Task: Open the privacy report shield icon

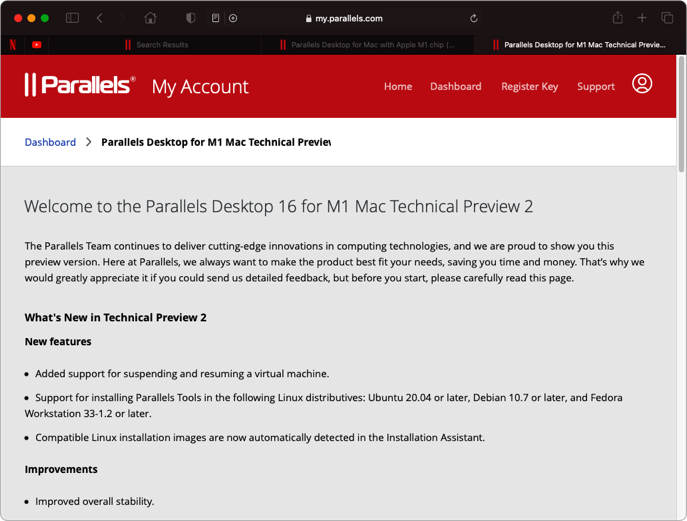Action: click(x=191, y=18)
